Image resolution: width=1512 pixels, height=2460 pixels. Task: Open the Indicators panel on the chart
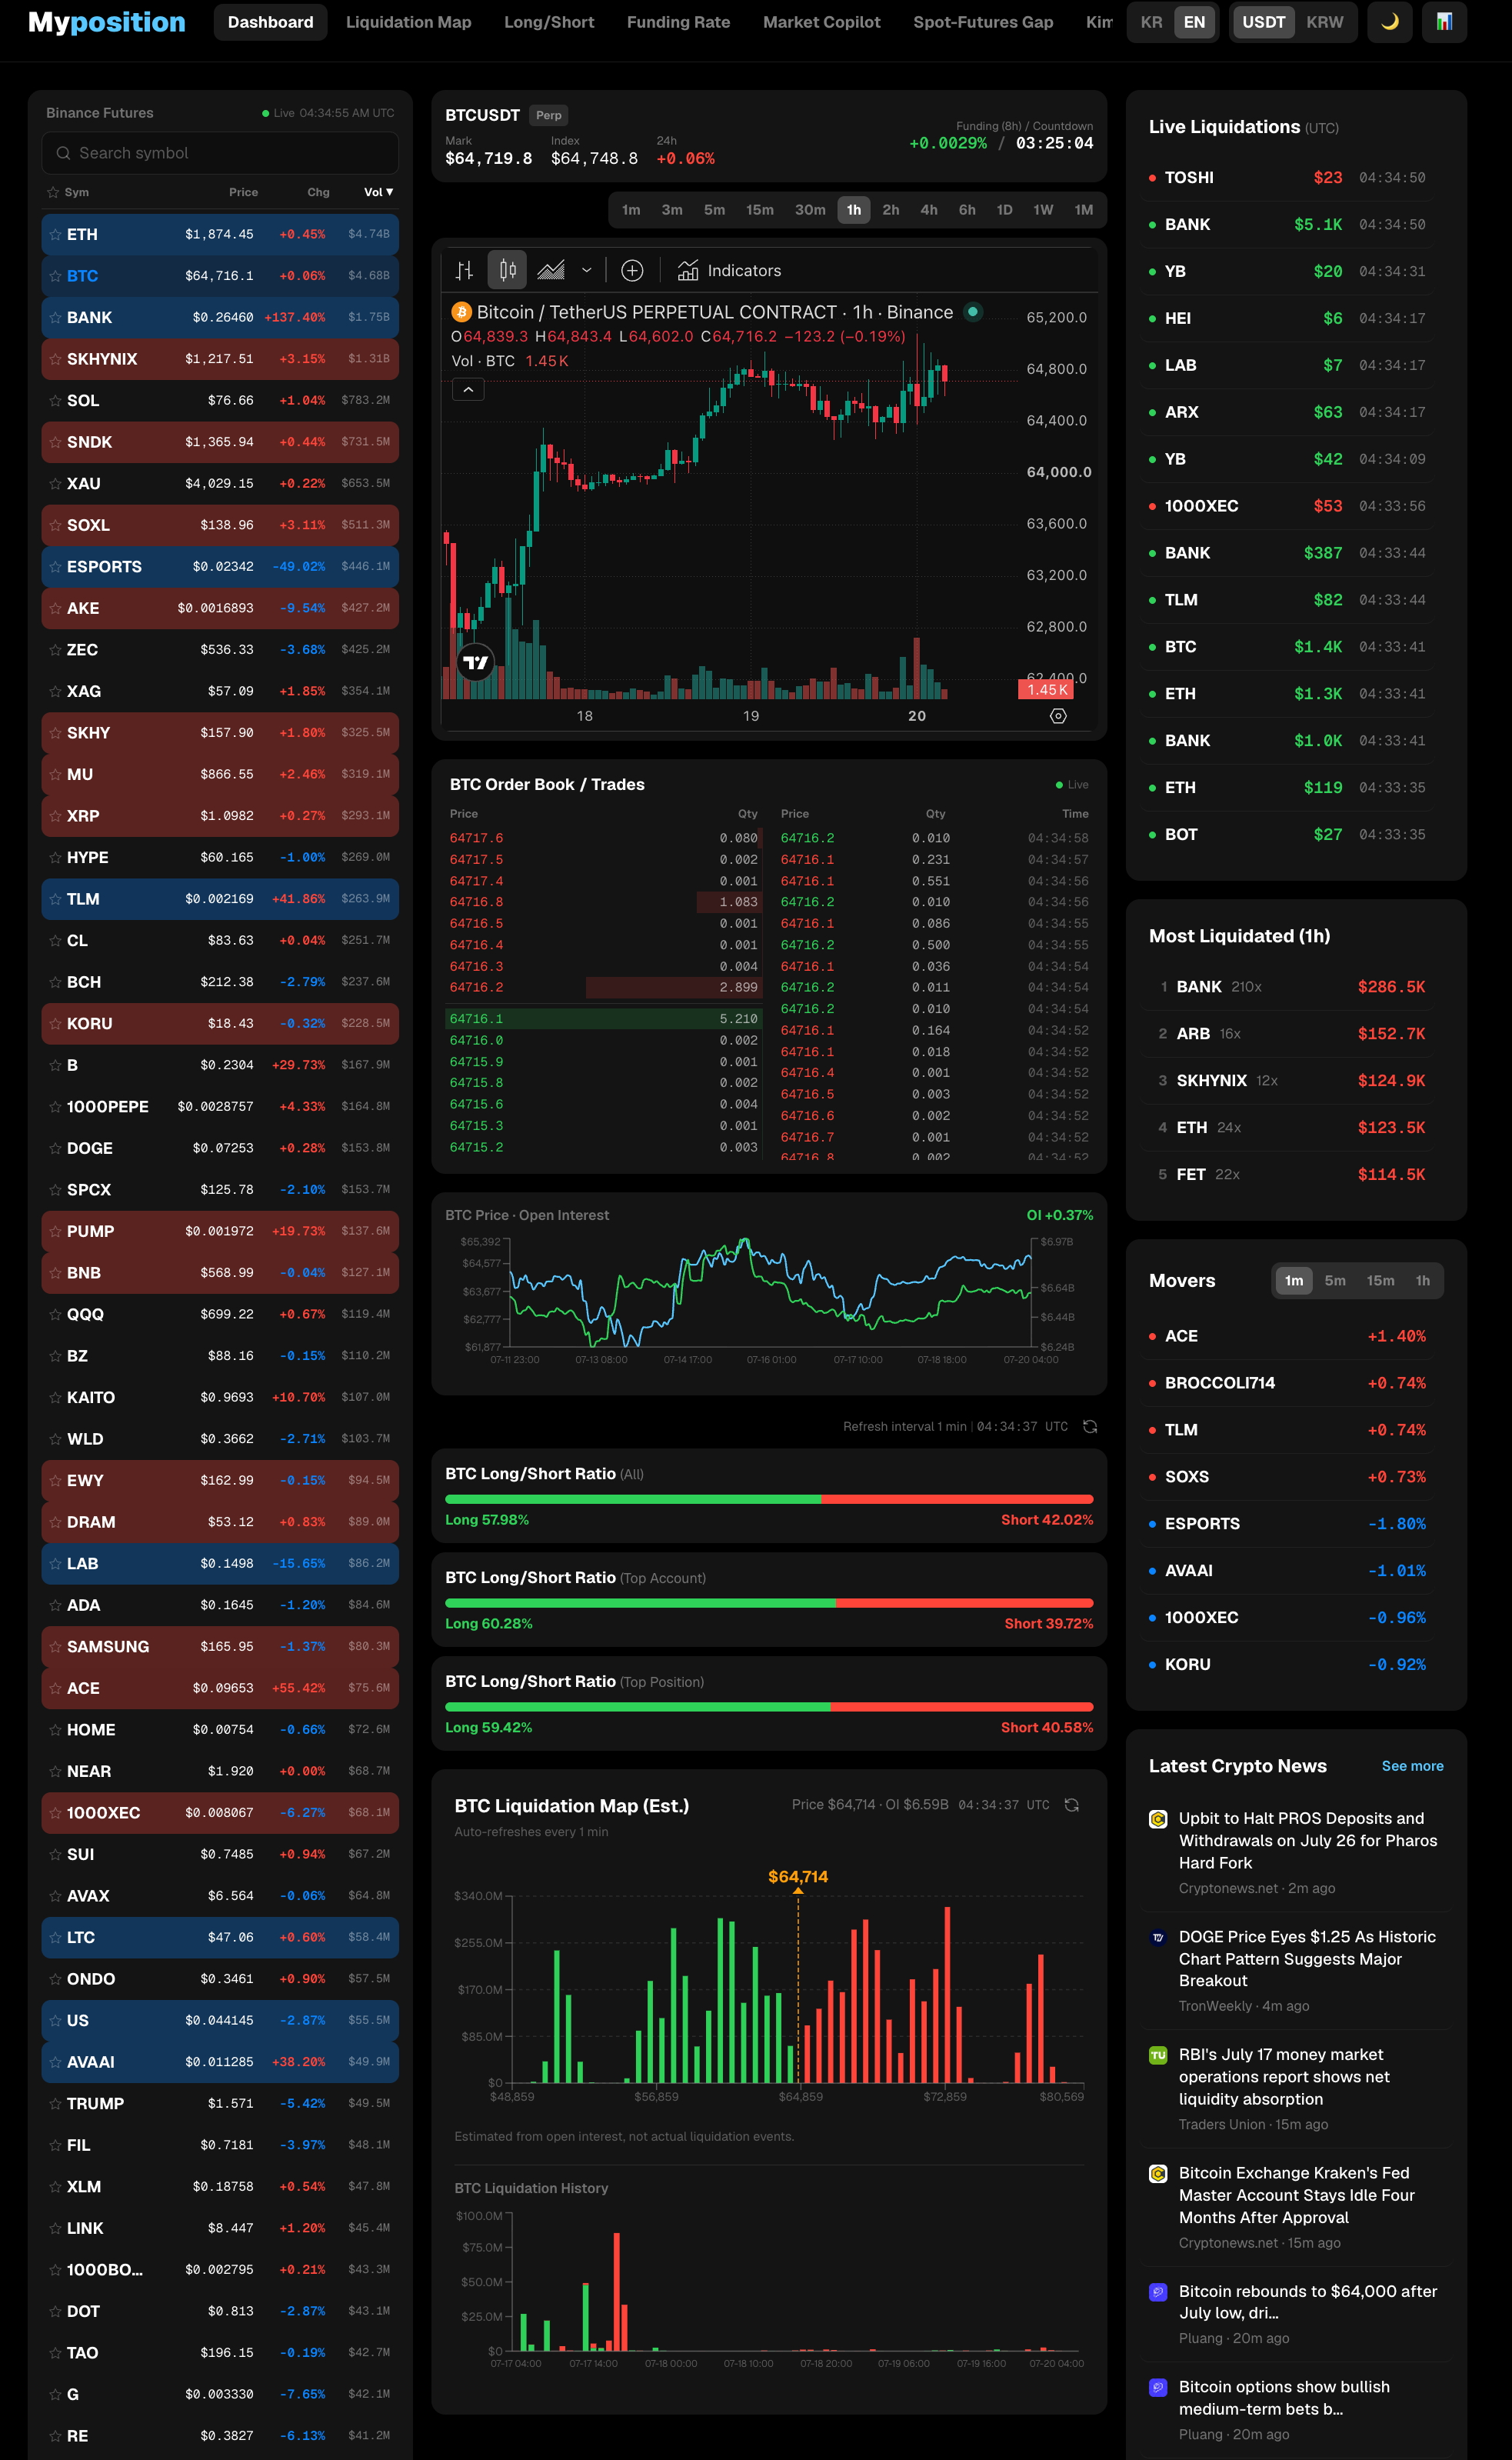point(729,270)
